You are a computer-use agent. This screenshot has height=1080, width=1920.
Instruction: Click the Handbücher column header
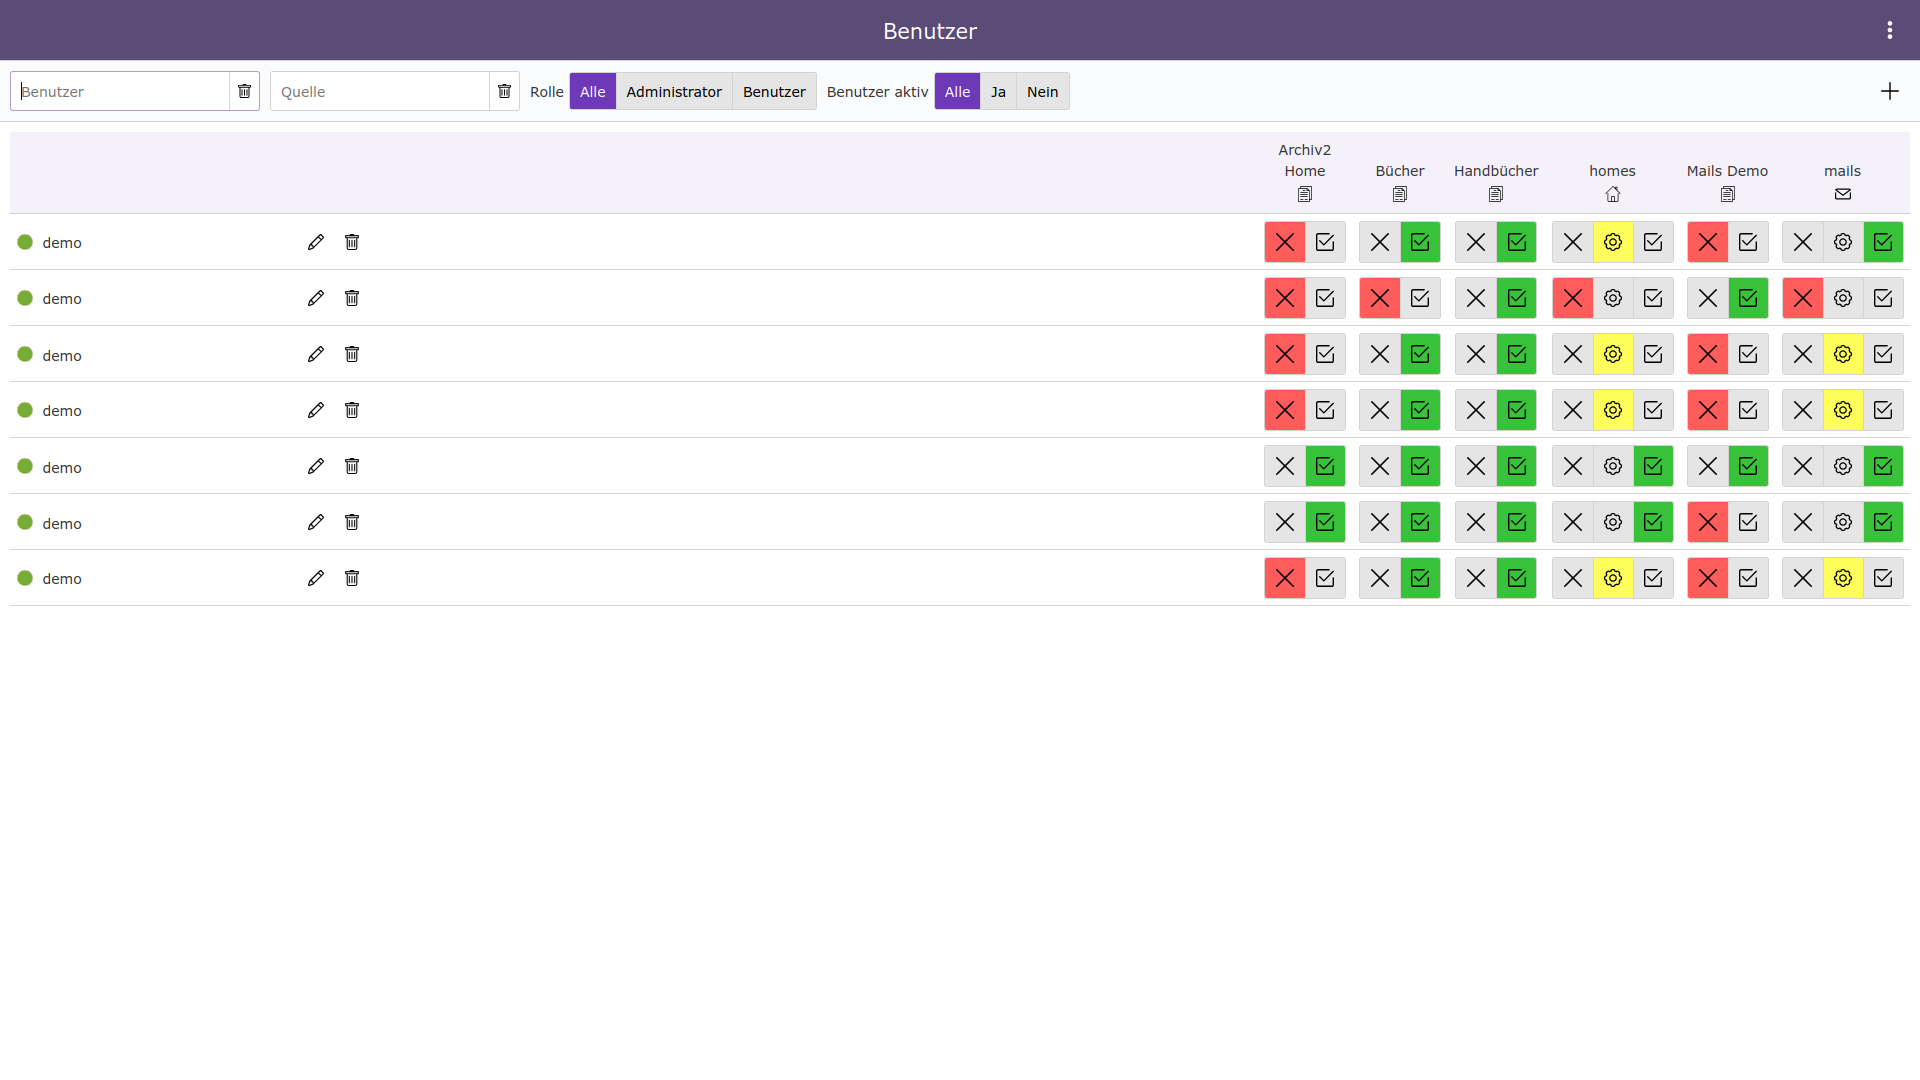pyautogui.click(x=1495, y=171)
